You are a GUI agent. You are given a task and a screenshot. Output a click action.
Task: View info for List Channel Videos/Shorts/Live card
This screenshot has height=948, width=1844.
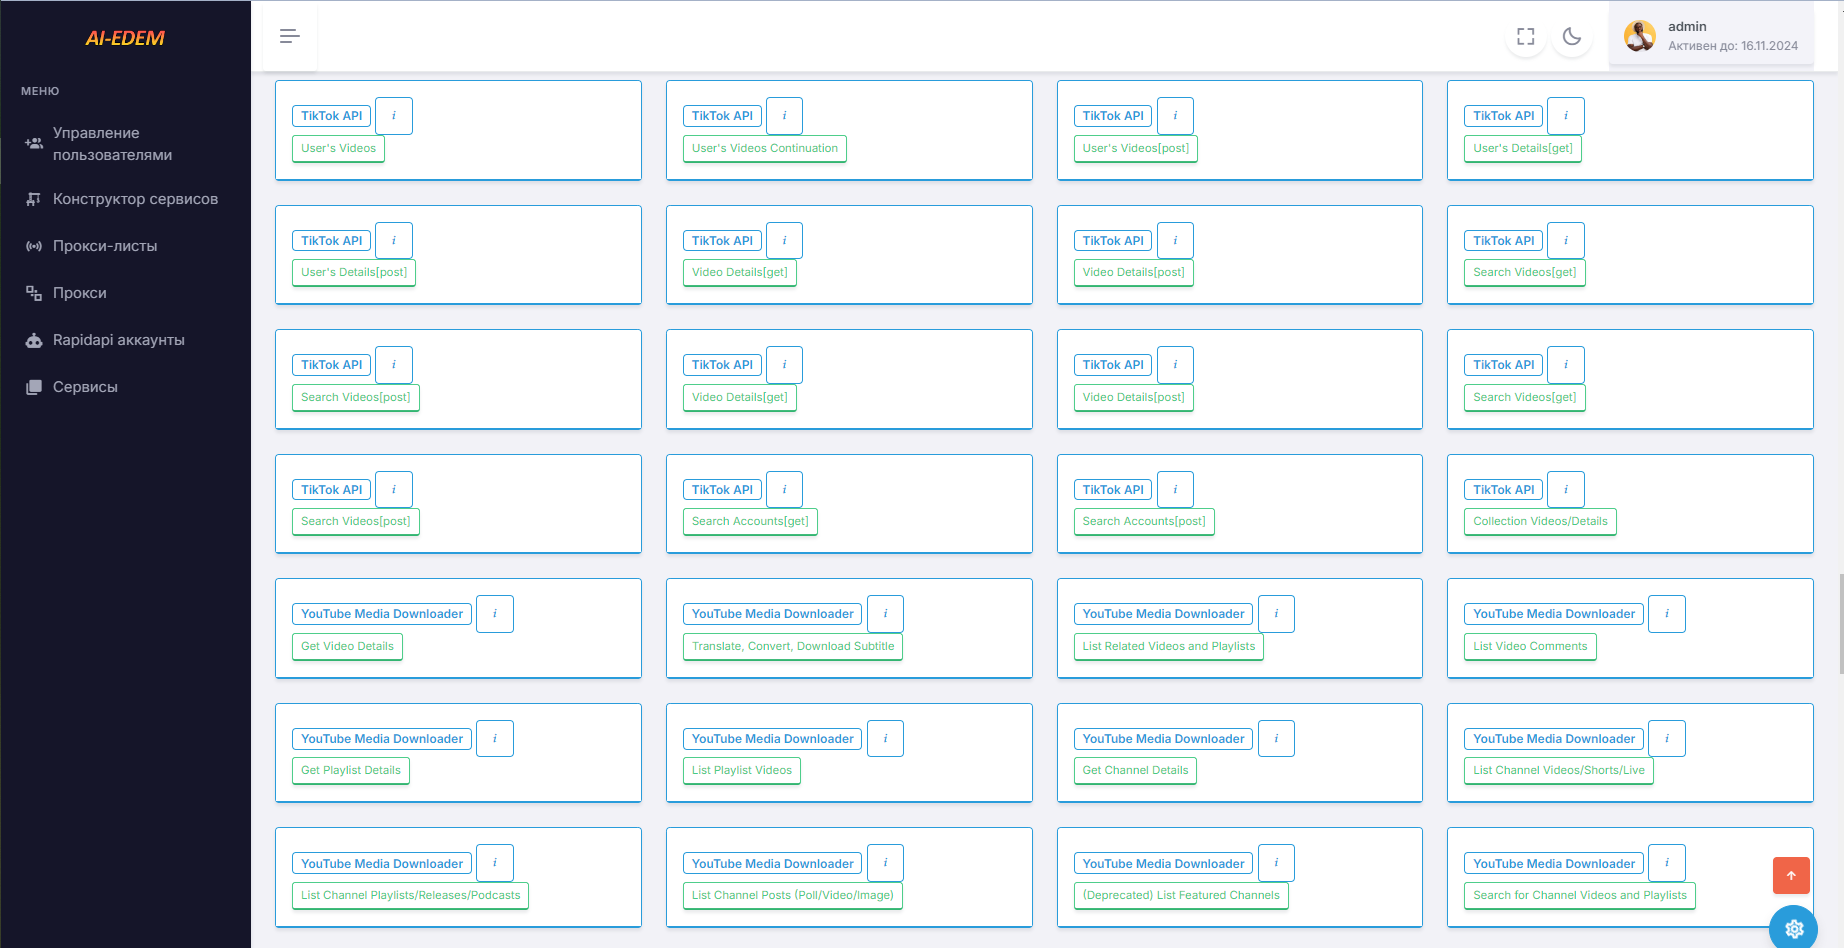pyautogui.click(x=1667, y=739)
